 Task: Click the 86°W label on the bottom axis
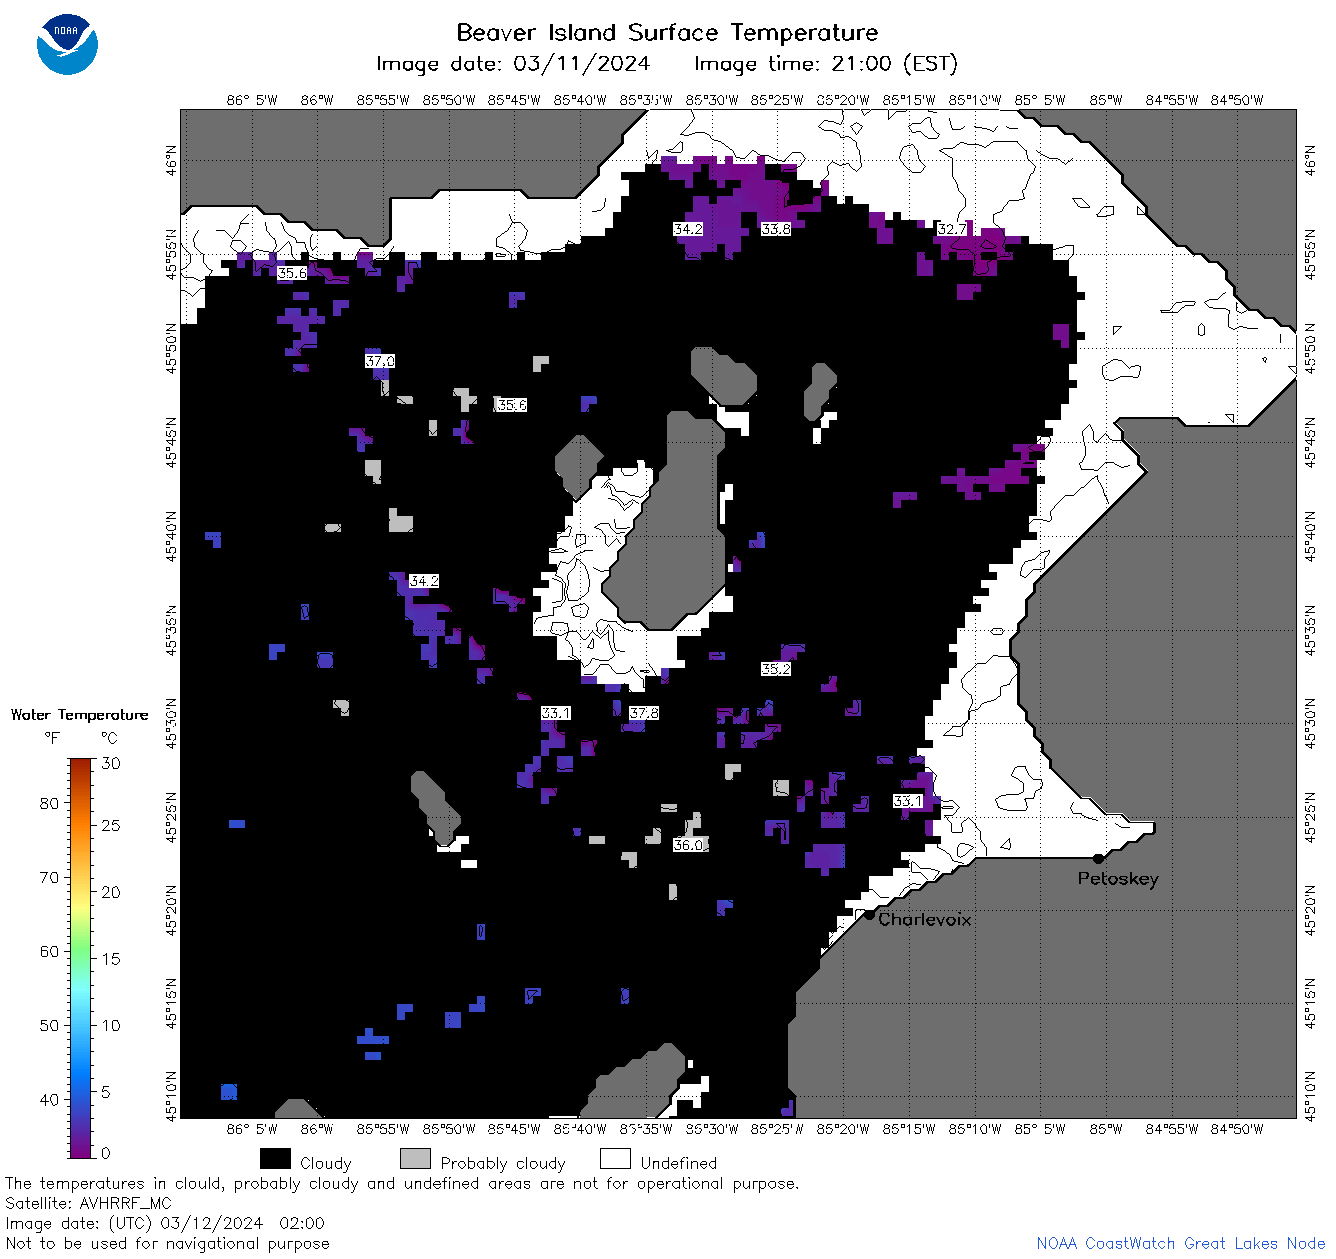pyautogui.click(x=317, y=1129)
